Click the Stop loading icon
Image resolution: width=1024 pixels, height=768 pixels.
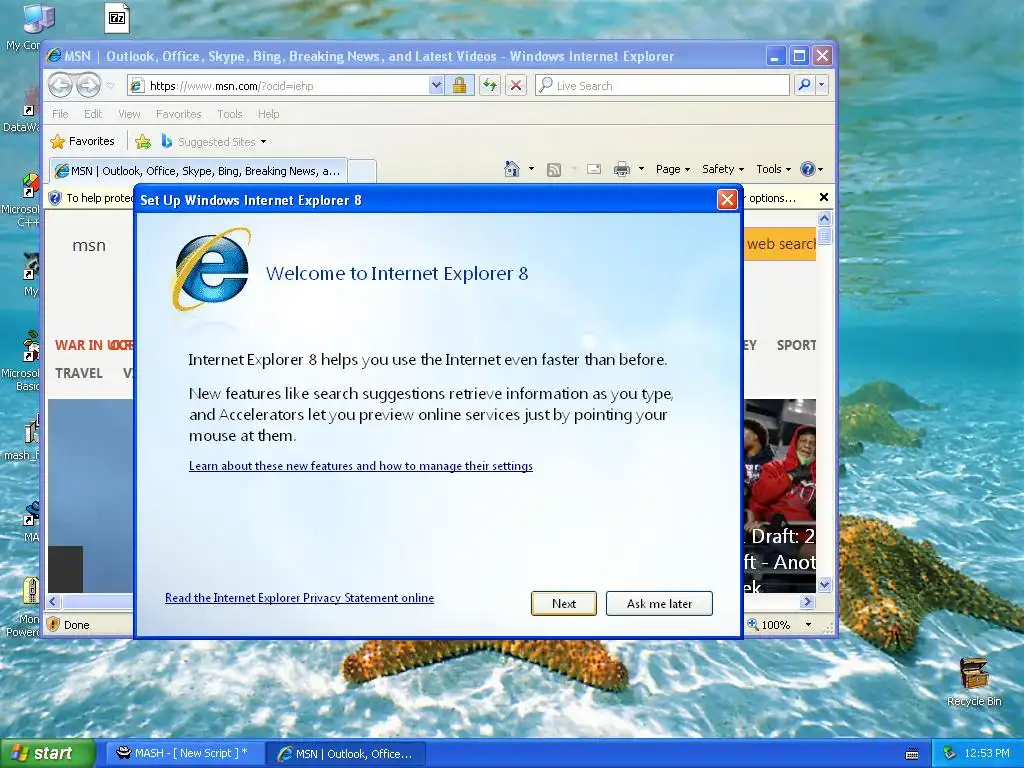[516, 86]
